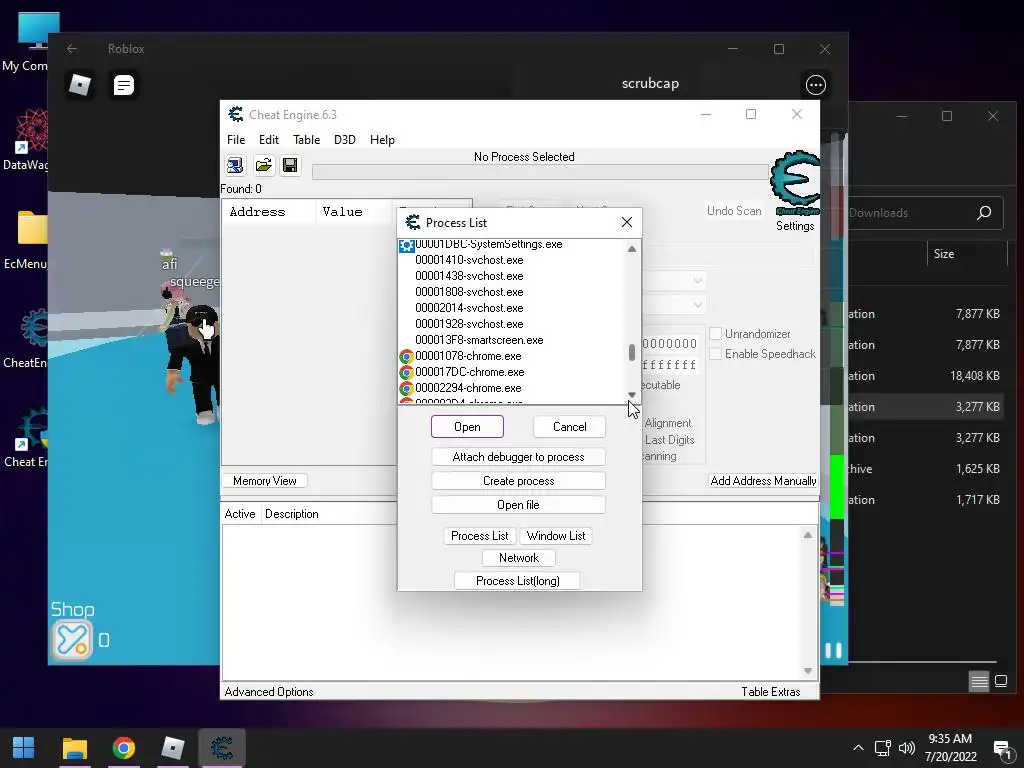Open File Explorer from taskbar

pyautogui.click(x=74, y=748)
